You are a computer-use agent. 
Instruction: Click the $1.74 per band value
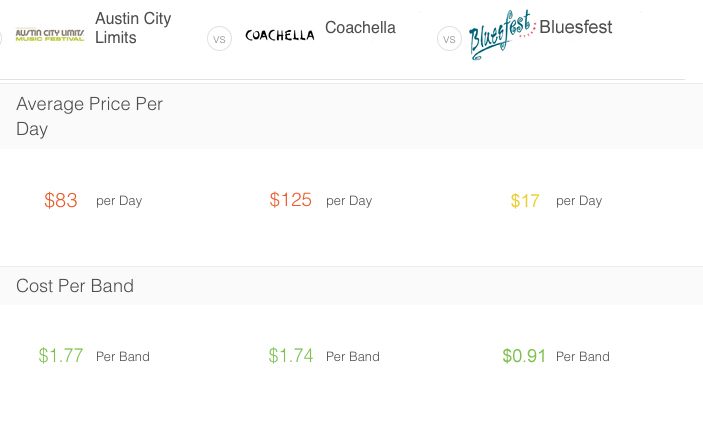pos(291,356)
